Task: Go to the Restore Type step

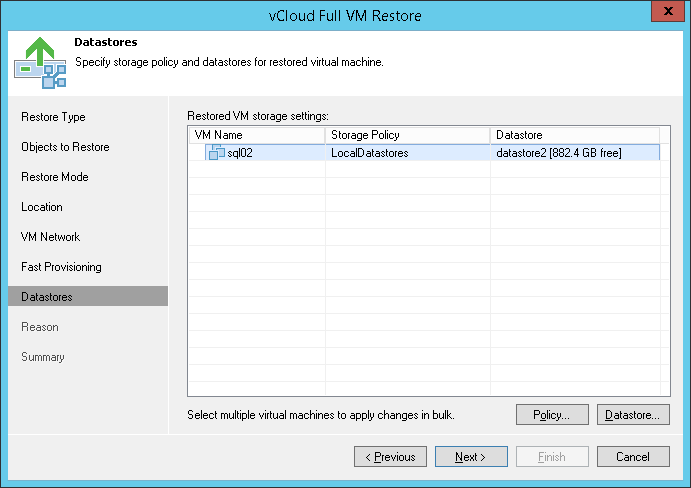Action: [54, 117]
